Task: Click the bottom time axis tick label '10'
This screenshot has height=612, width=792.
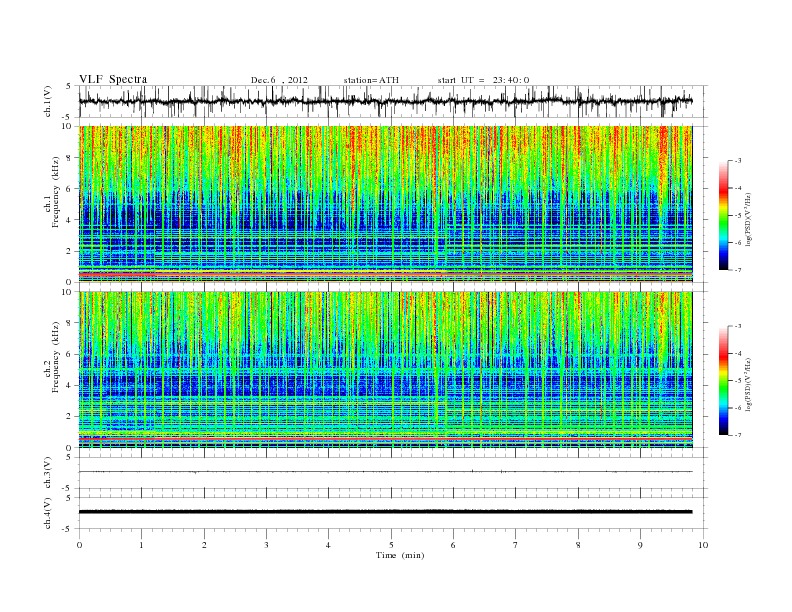Action: (703, 545)
